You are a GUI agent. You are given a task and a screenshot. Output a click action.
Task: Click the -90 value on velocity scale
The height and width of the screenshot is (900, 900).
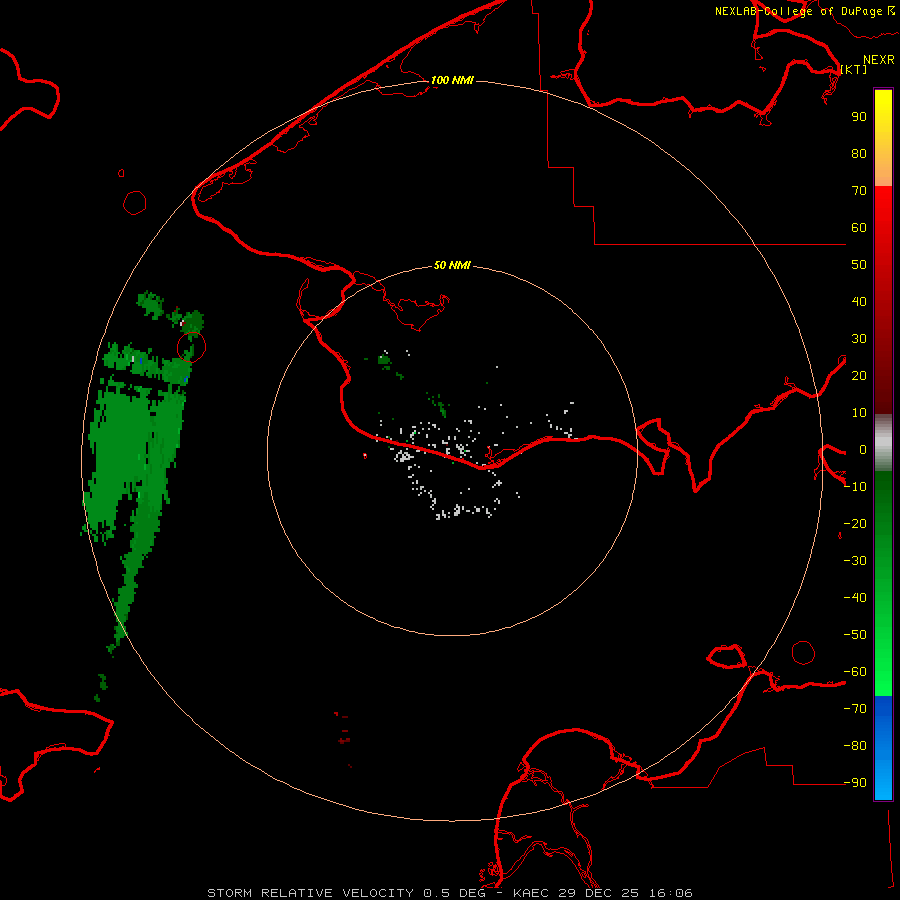click(855, 783)
